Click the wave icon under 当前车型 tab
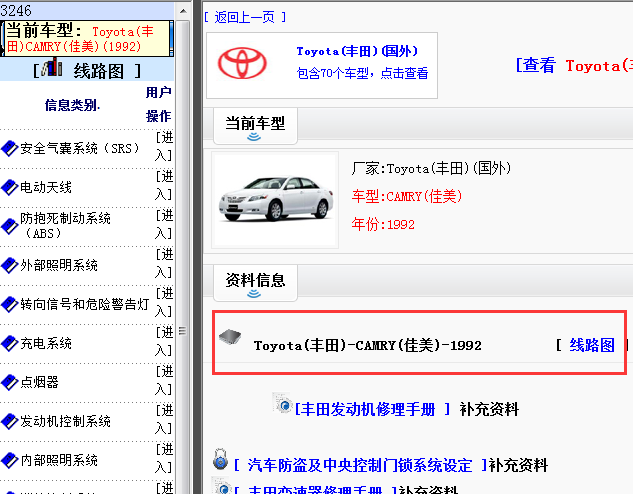The width and height of the screenshot is (633, 494). pos(254,137)
